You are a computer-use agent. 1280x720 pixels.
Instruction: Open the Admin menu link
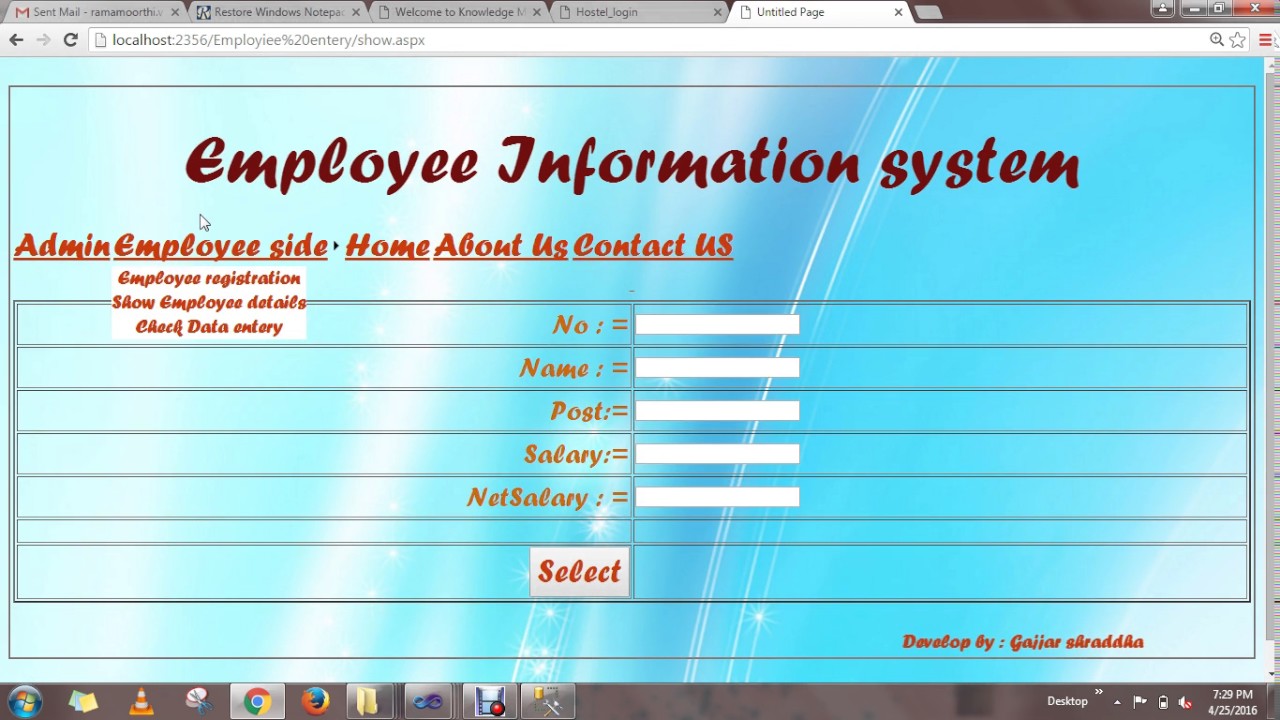(x=62, y=246)
